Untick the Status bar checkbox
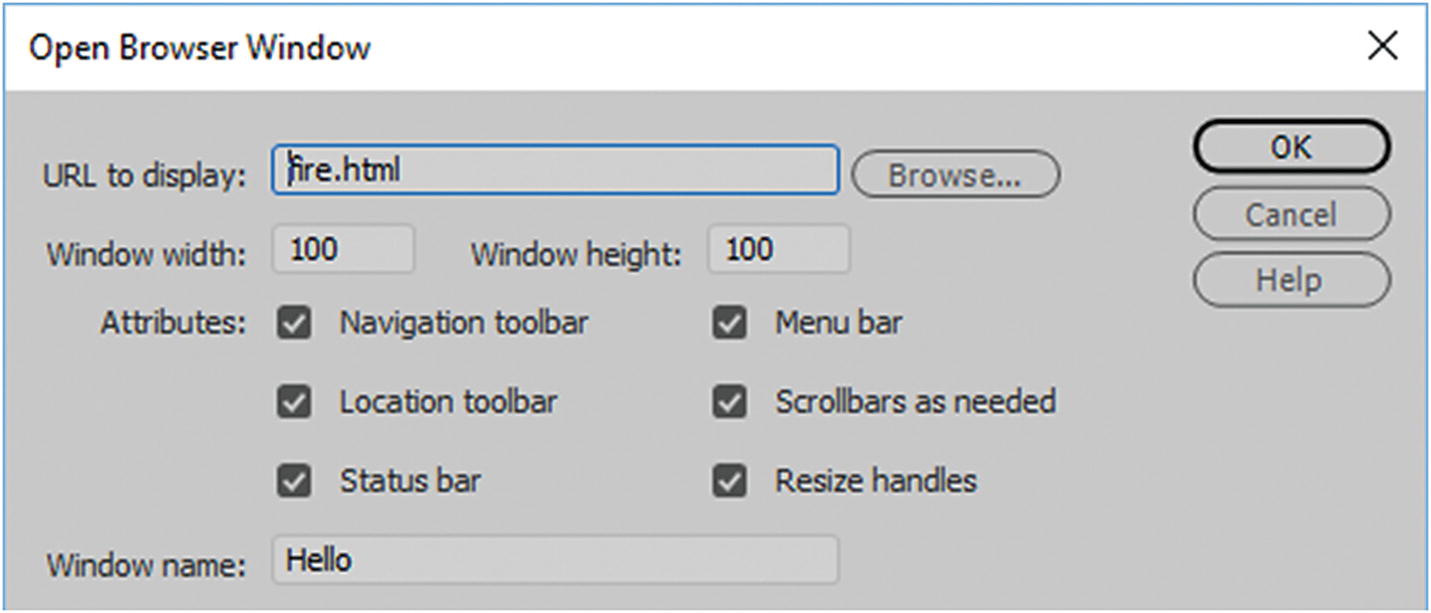The image size is (1431, 613). click(294, 482)
